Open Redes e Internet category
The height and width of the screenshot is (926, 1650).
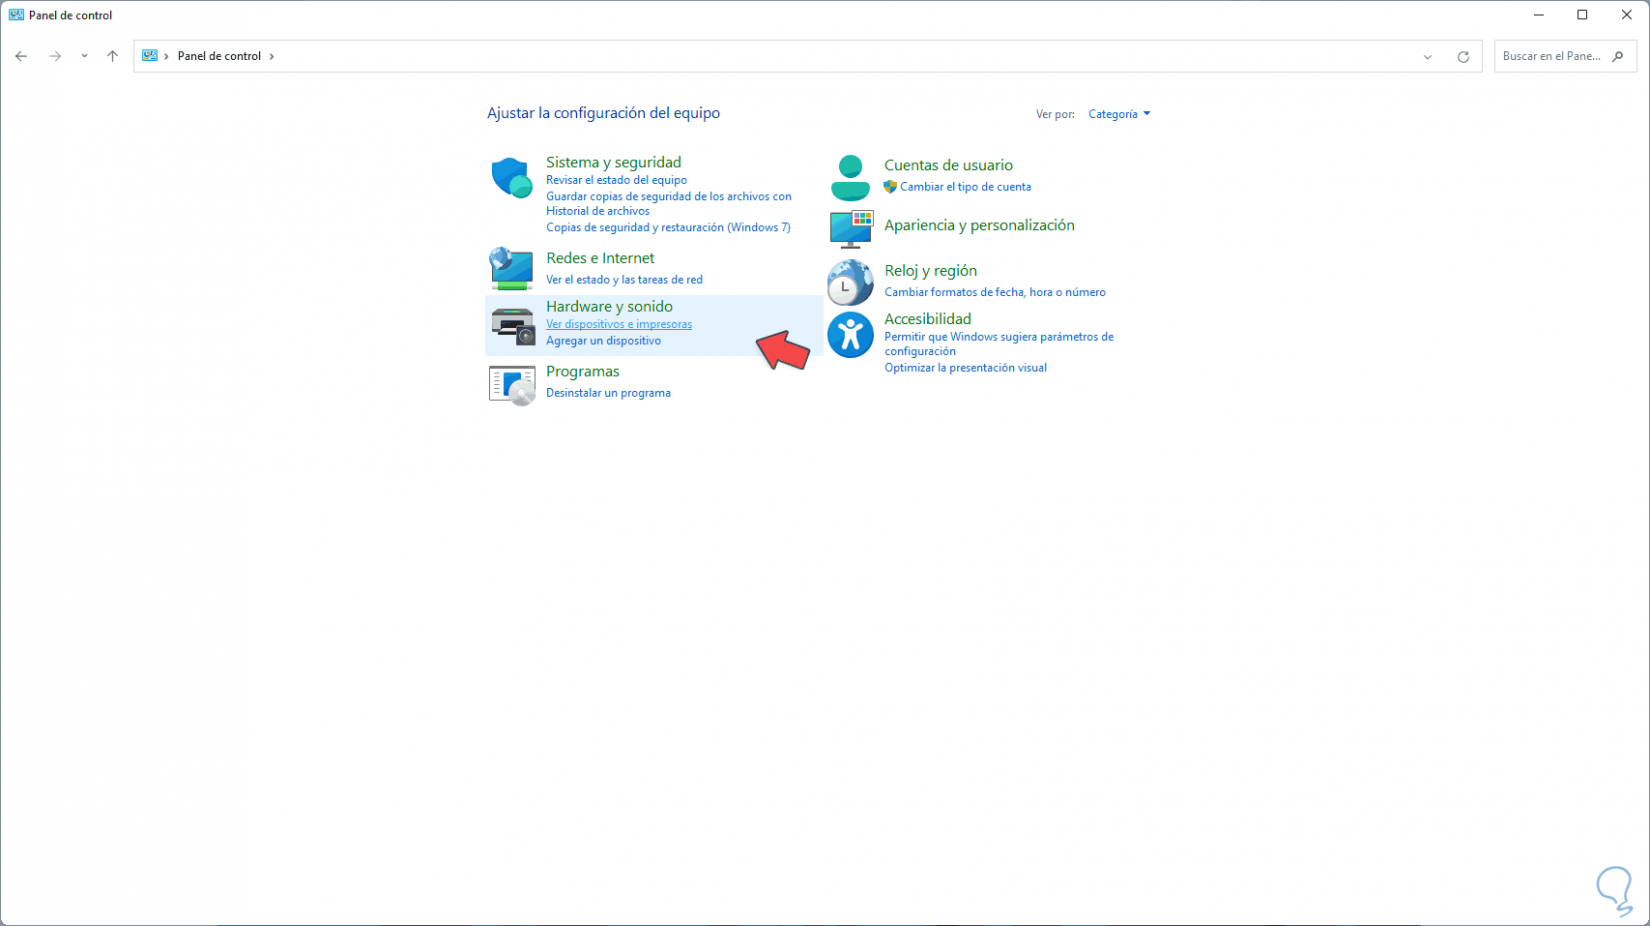tap(600, 258)
